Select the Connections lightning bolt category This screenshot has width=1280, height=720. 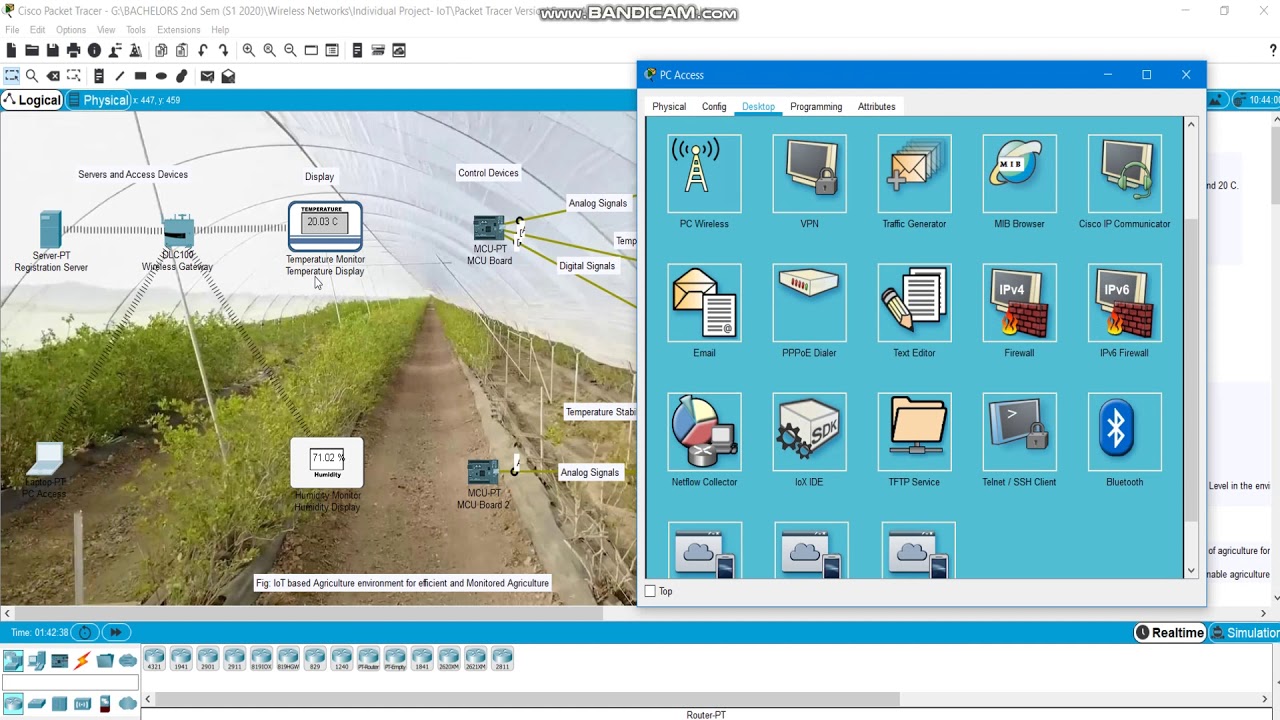click(82, 660)
